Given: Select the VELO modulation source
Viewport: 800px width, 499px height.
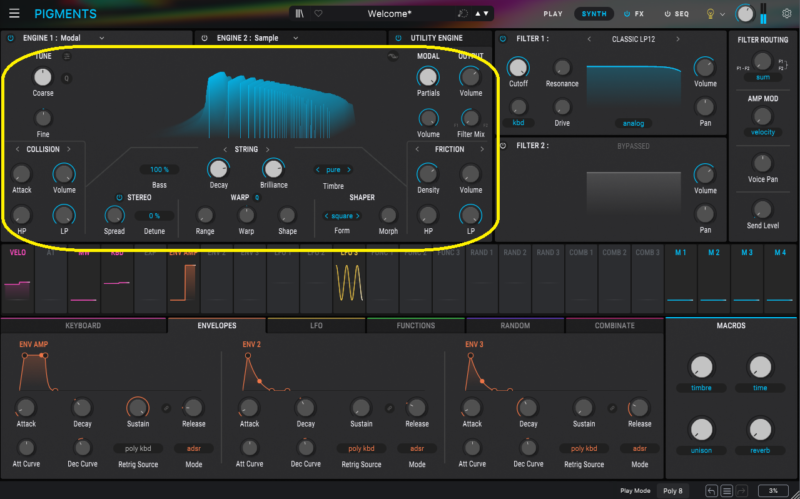Looking at the screenshot, I should 17,279.
